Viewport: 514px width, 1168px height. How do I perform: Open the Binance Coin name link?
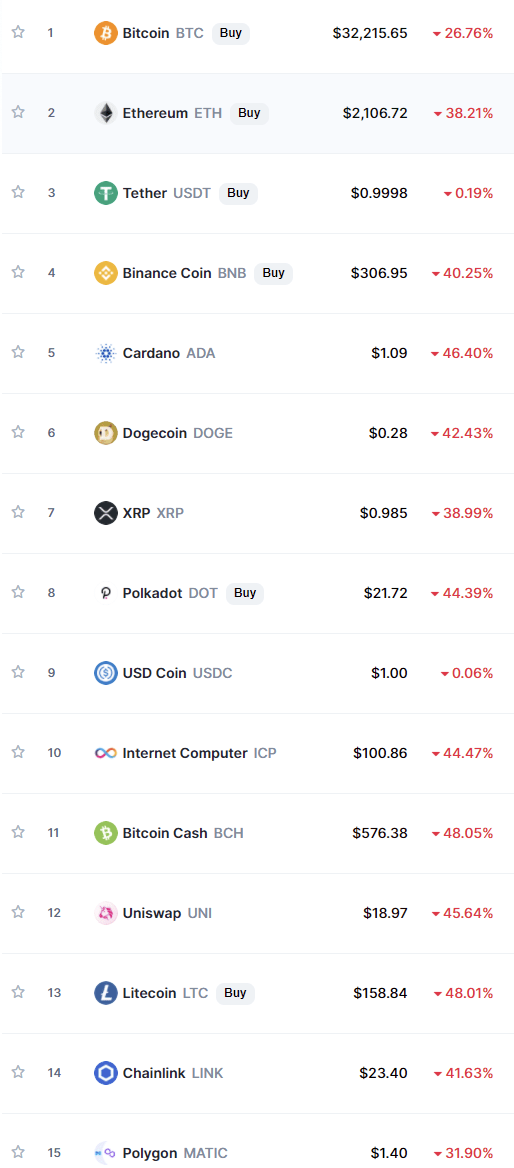click(x=167, y=273)
